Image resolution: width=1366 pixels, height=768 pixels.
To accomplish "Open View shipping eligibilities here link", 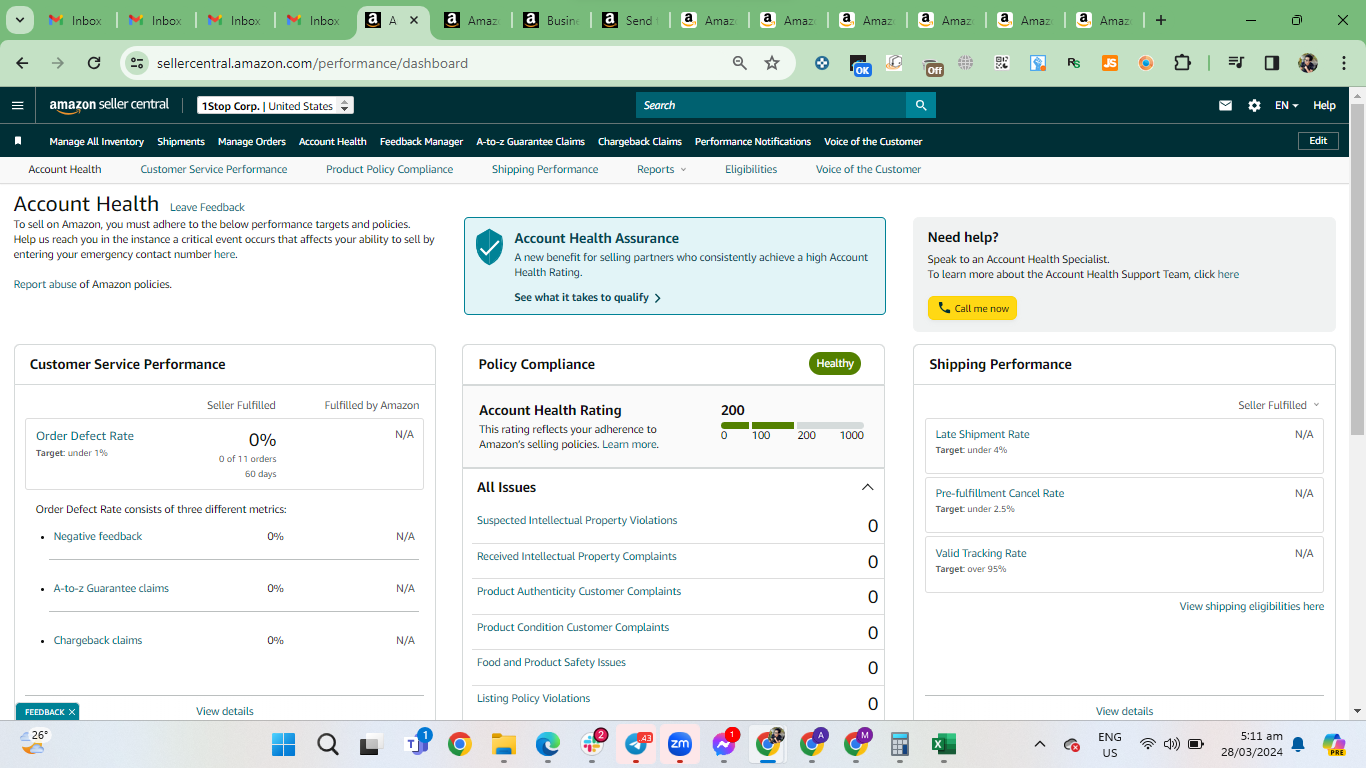I will click(1252, 606).
